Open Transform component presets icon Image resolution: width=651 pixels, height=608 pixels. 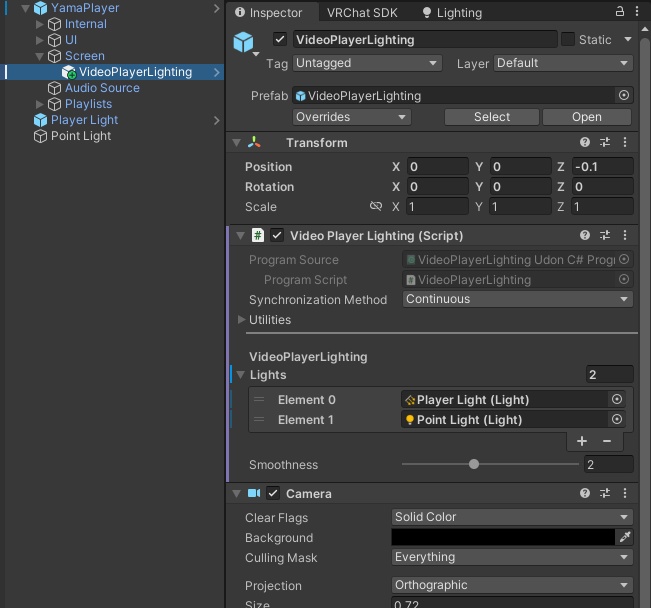point(605,142)
